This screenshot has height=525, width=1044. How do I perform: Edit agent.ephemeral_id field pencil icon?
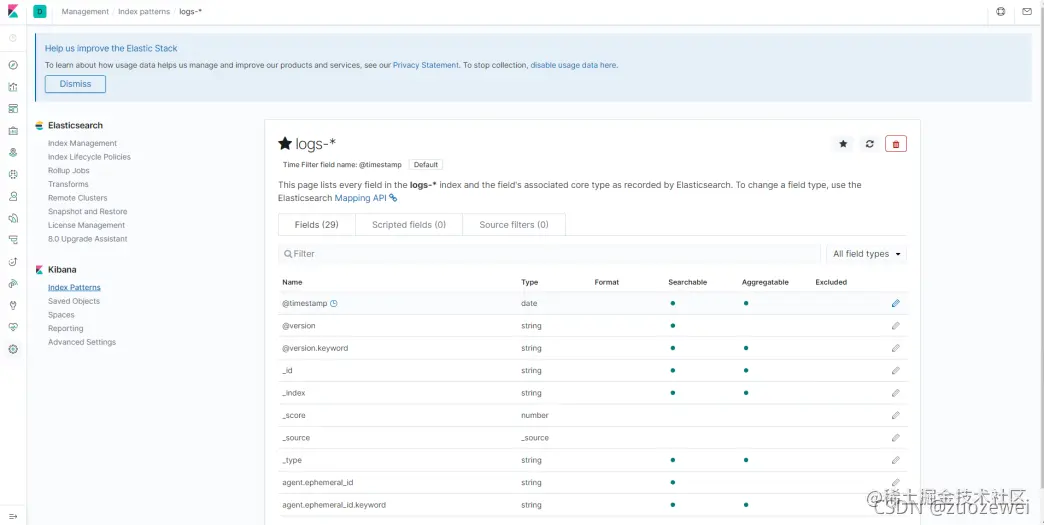point(896,482)
